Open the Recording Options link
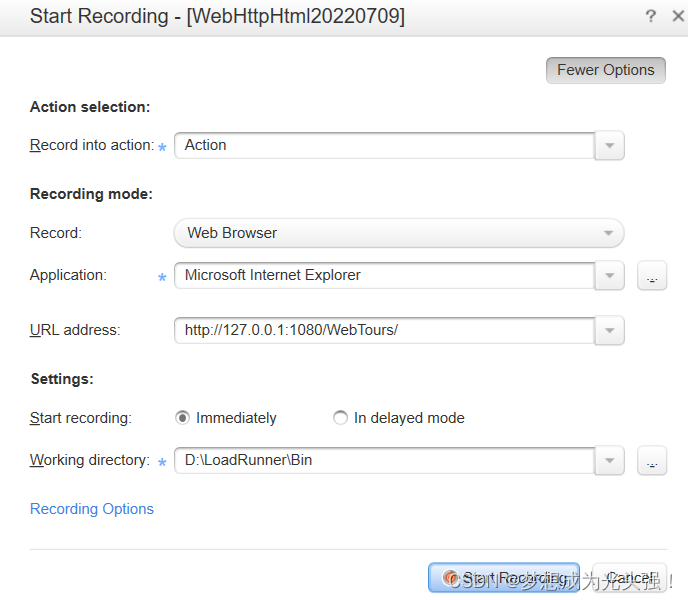688x600 pixels. [92, 509]
